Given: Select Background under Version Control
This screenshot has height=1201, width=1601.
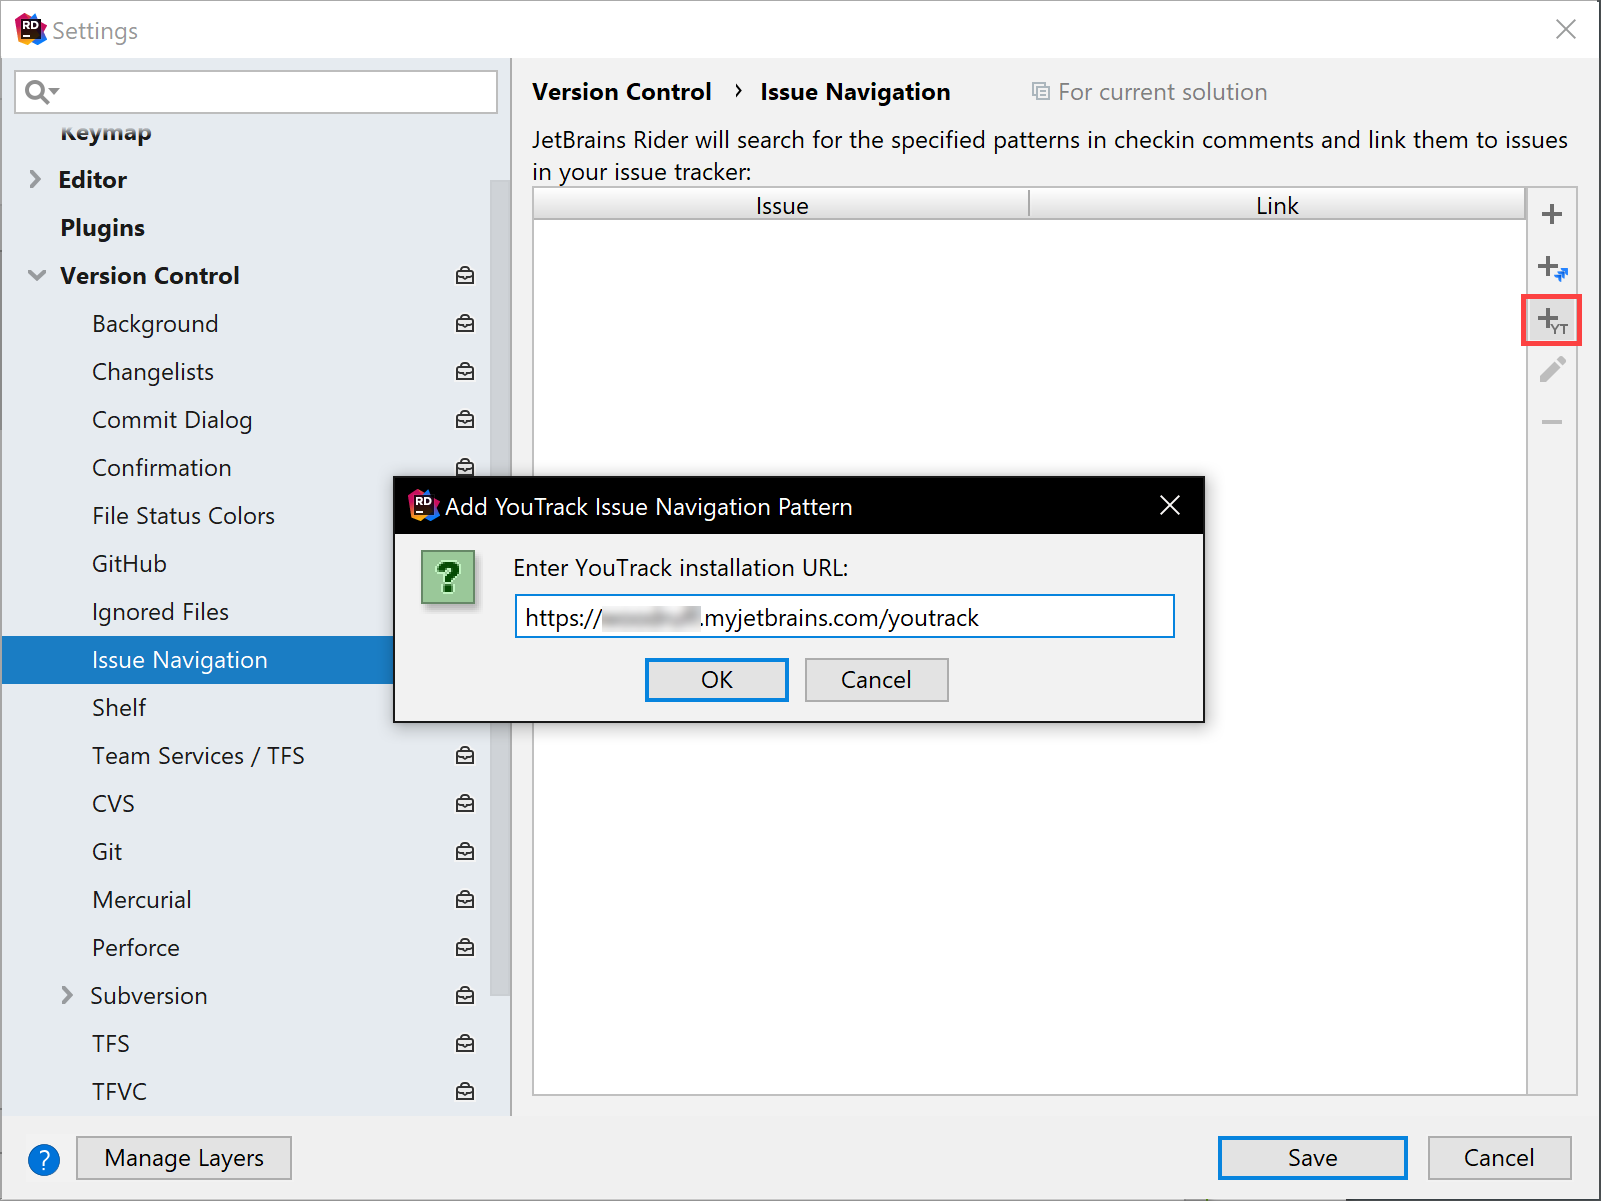Looking at the screenshot, I should pos(155,324).
